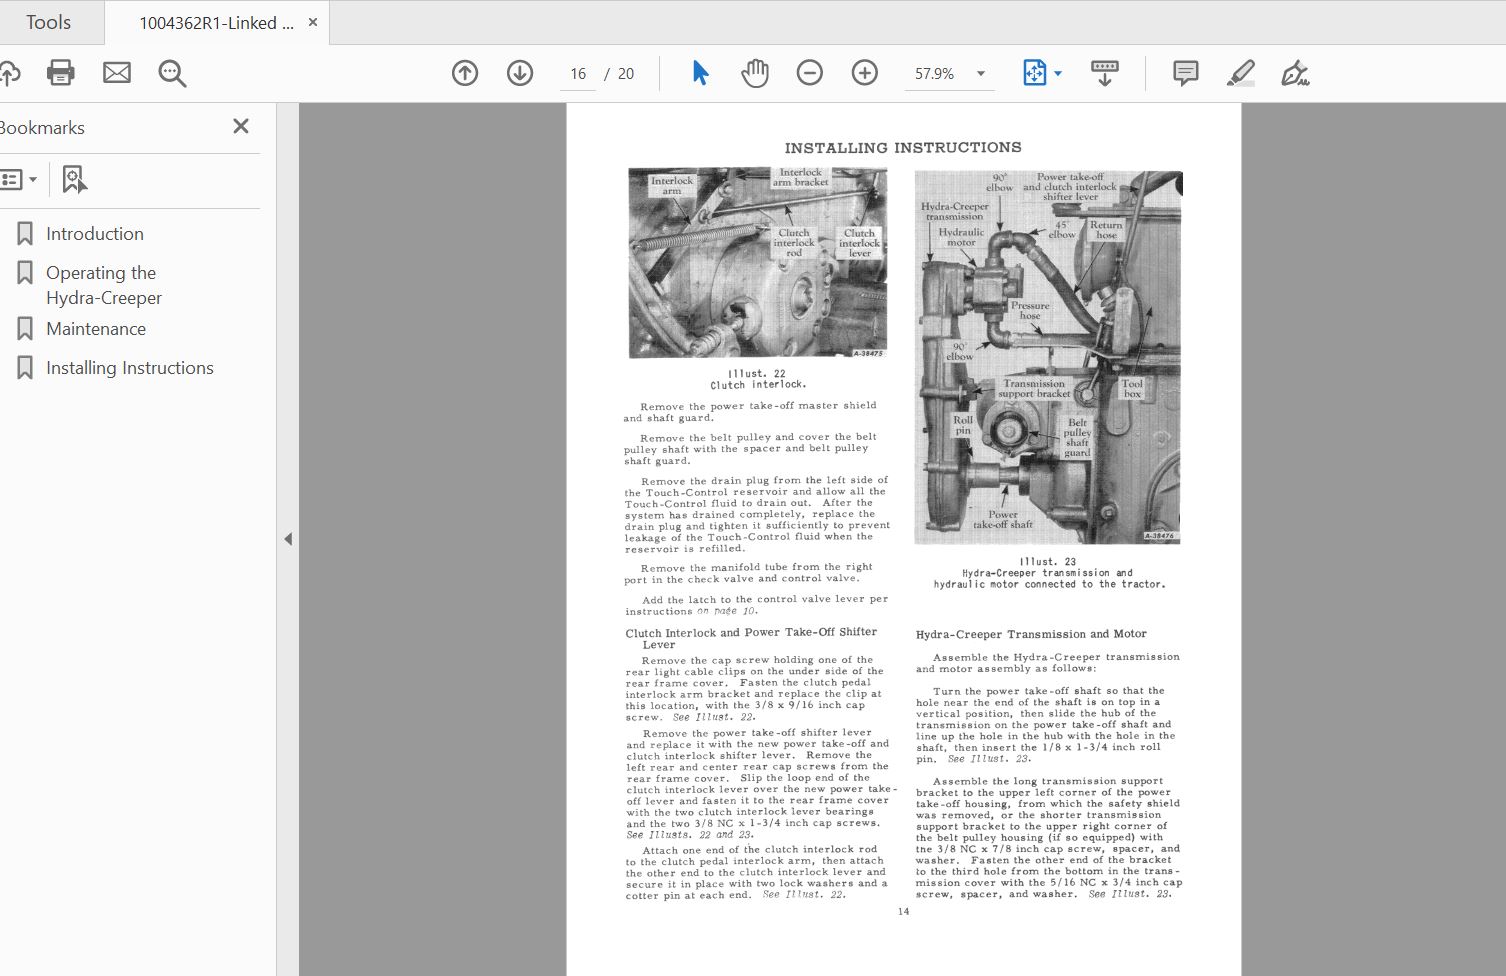Viewport: 1506px width, 976px height.
Task: Expand the fit page options dropdown
Action: coord(1058,73)
